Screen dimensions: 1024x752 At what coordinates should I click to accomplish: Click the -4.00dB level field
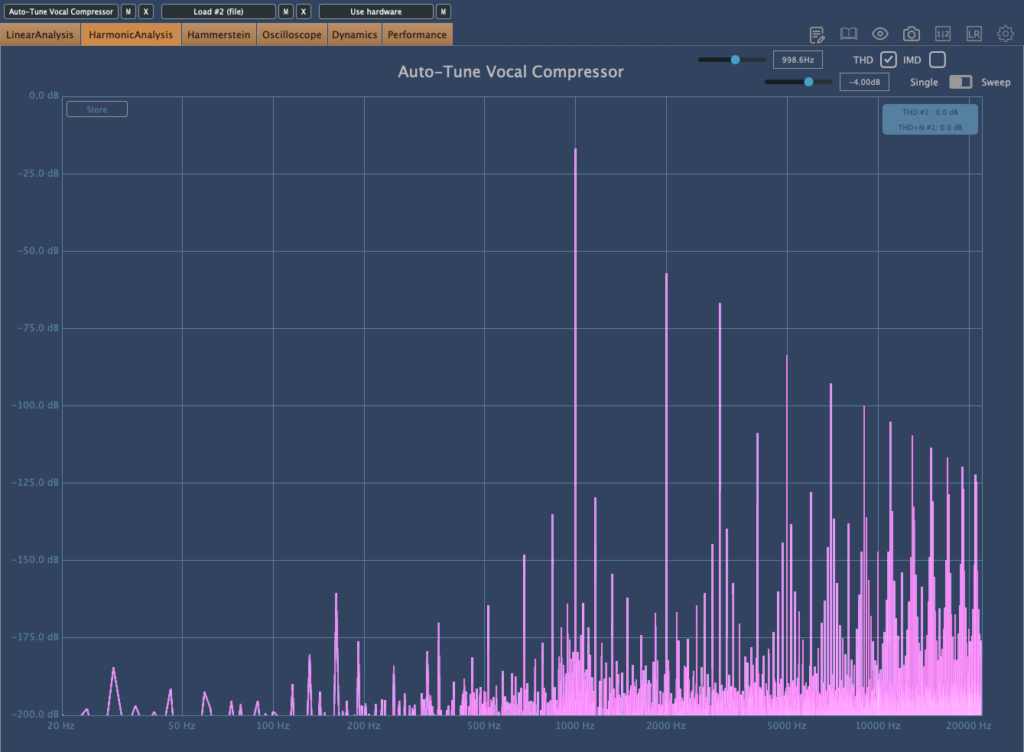[x=864, y=82]
